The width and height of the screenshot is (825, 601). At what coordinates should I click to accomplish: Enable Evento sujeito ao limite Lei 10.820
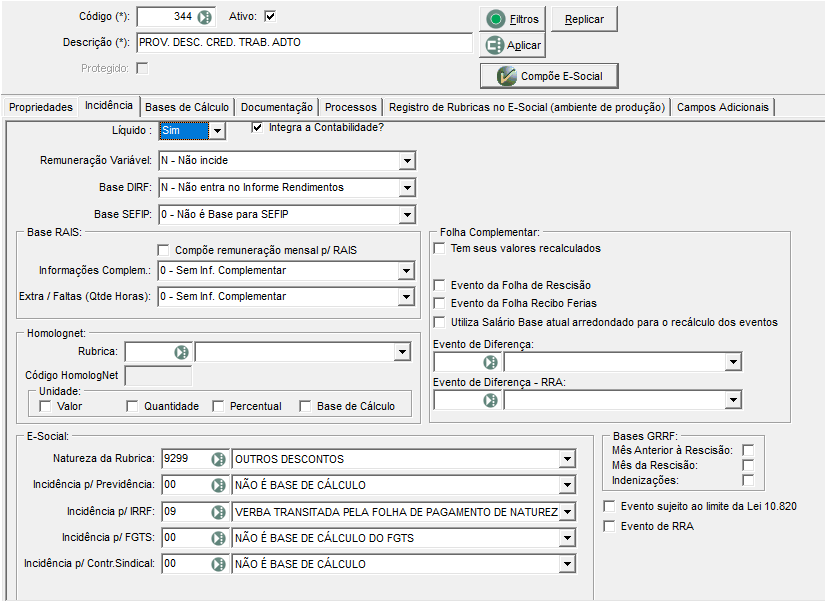tap(609, 506)
